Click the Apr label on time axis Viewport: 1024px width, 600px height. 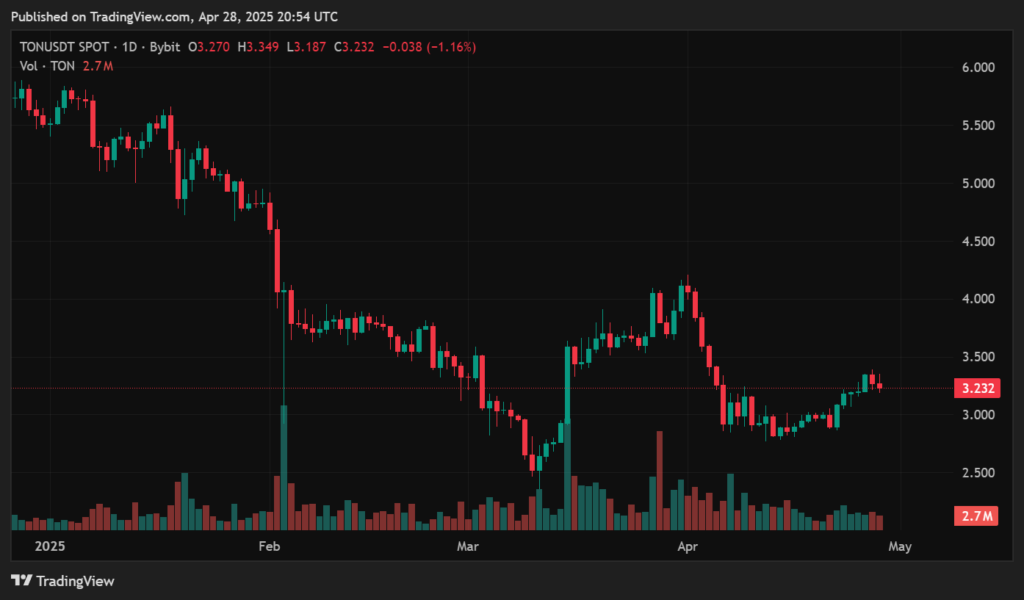(688, 546)
